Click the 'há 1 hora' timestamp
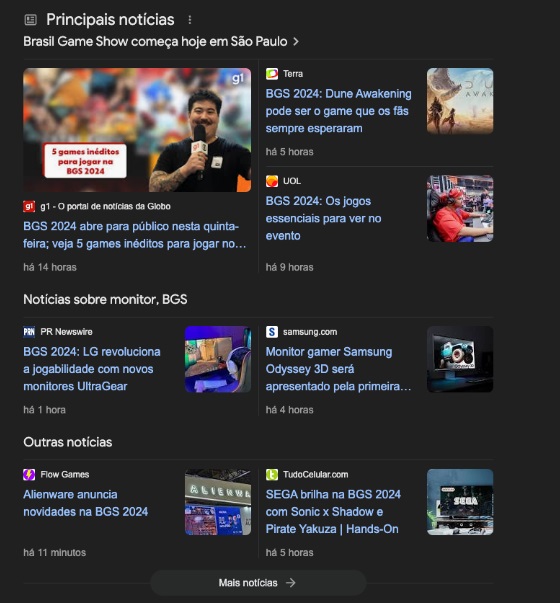Image resolution: width=560 pixels, height=603 pixels. [45, 410]
